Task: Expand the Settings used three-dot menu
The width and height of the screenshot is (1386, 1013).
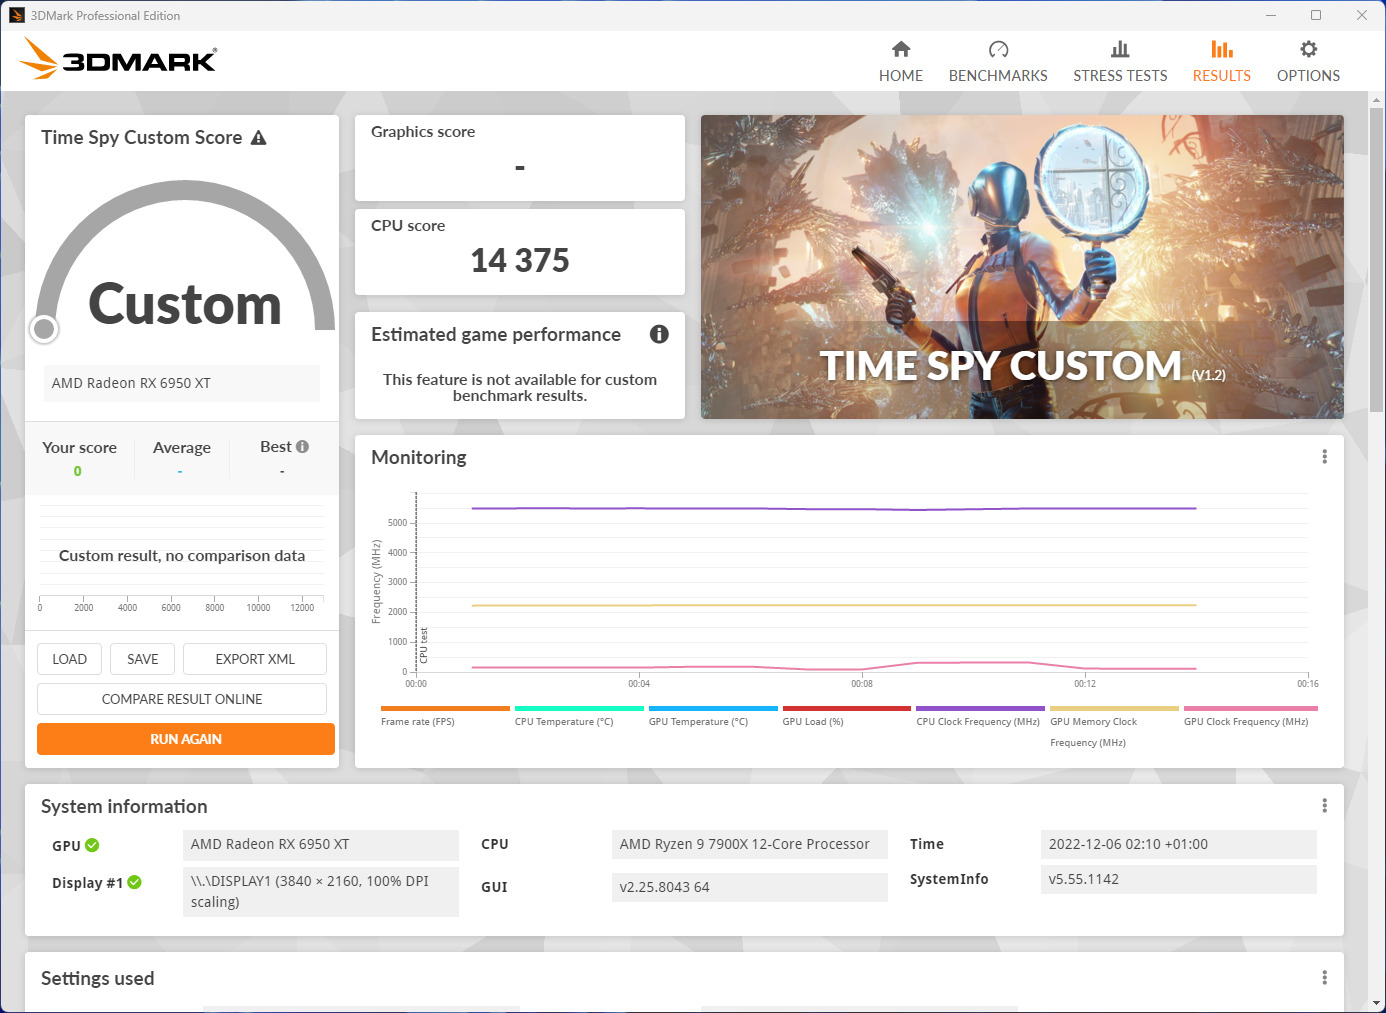Action: point(1324,978)
